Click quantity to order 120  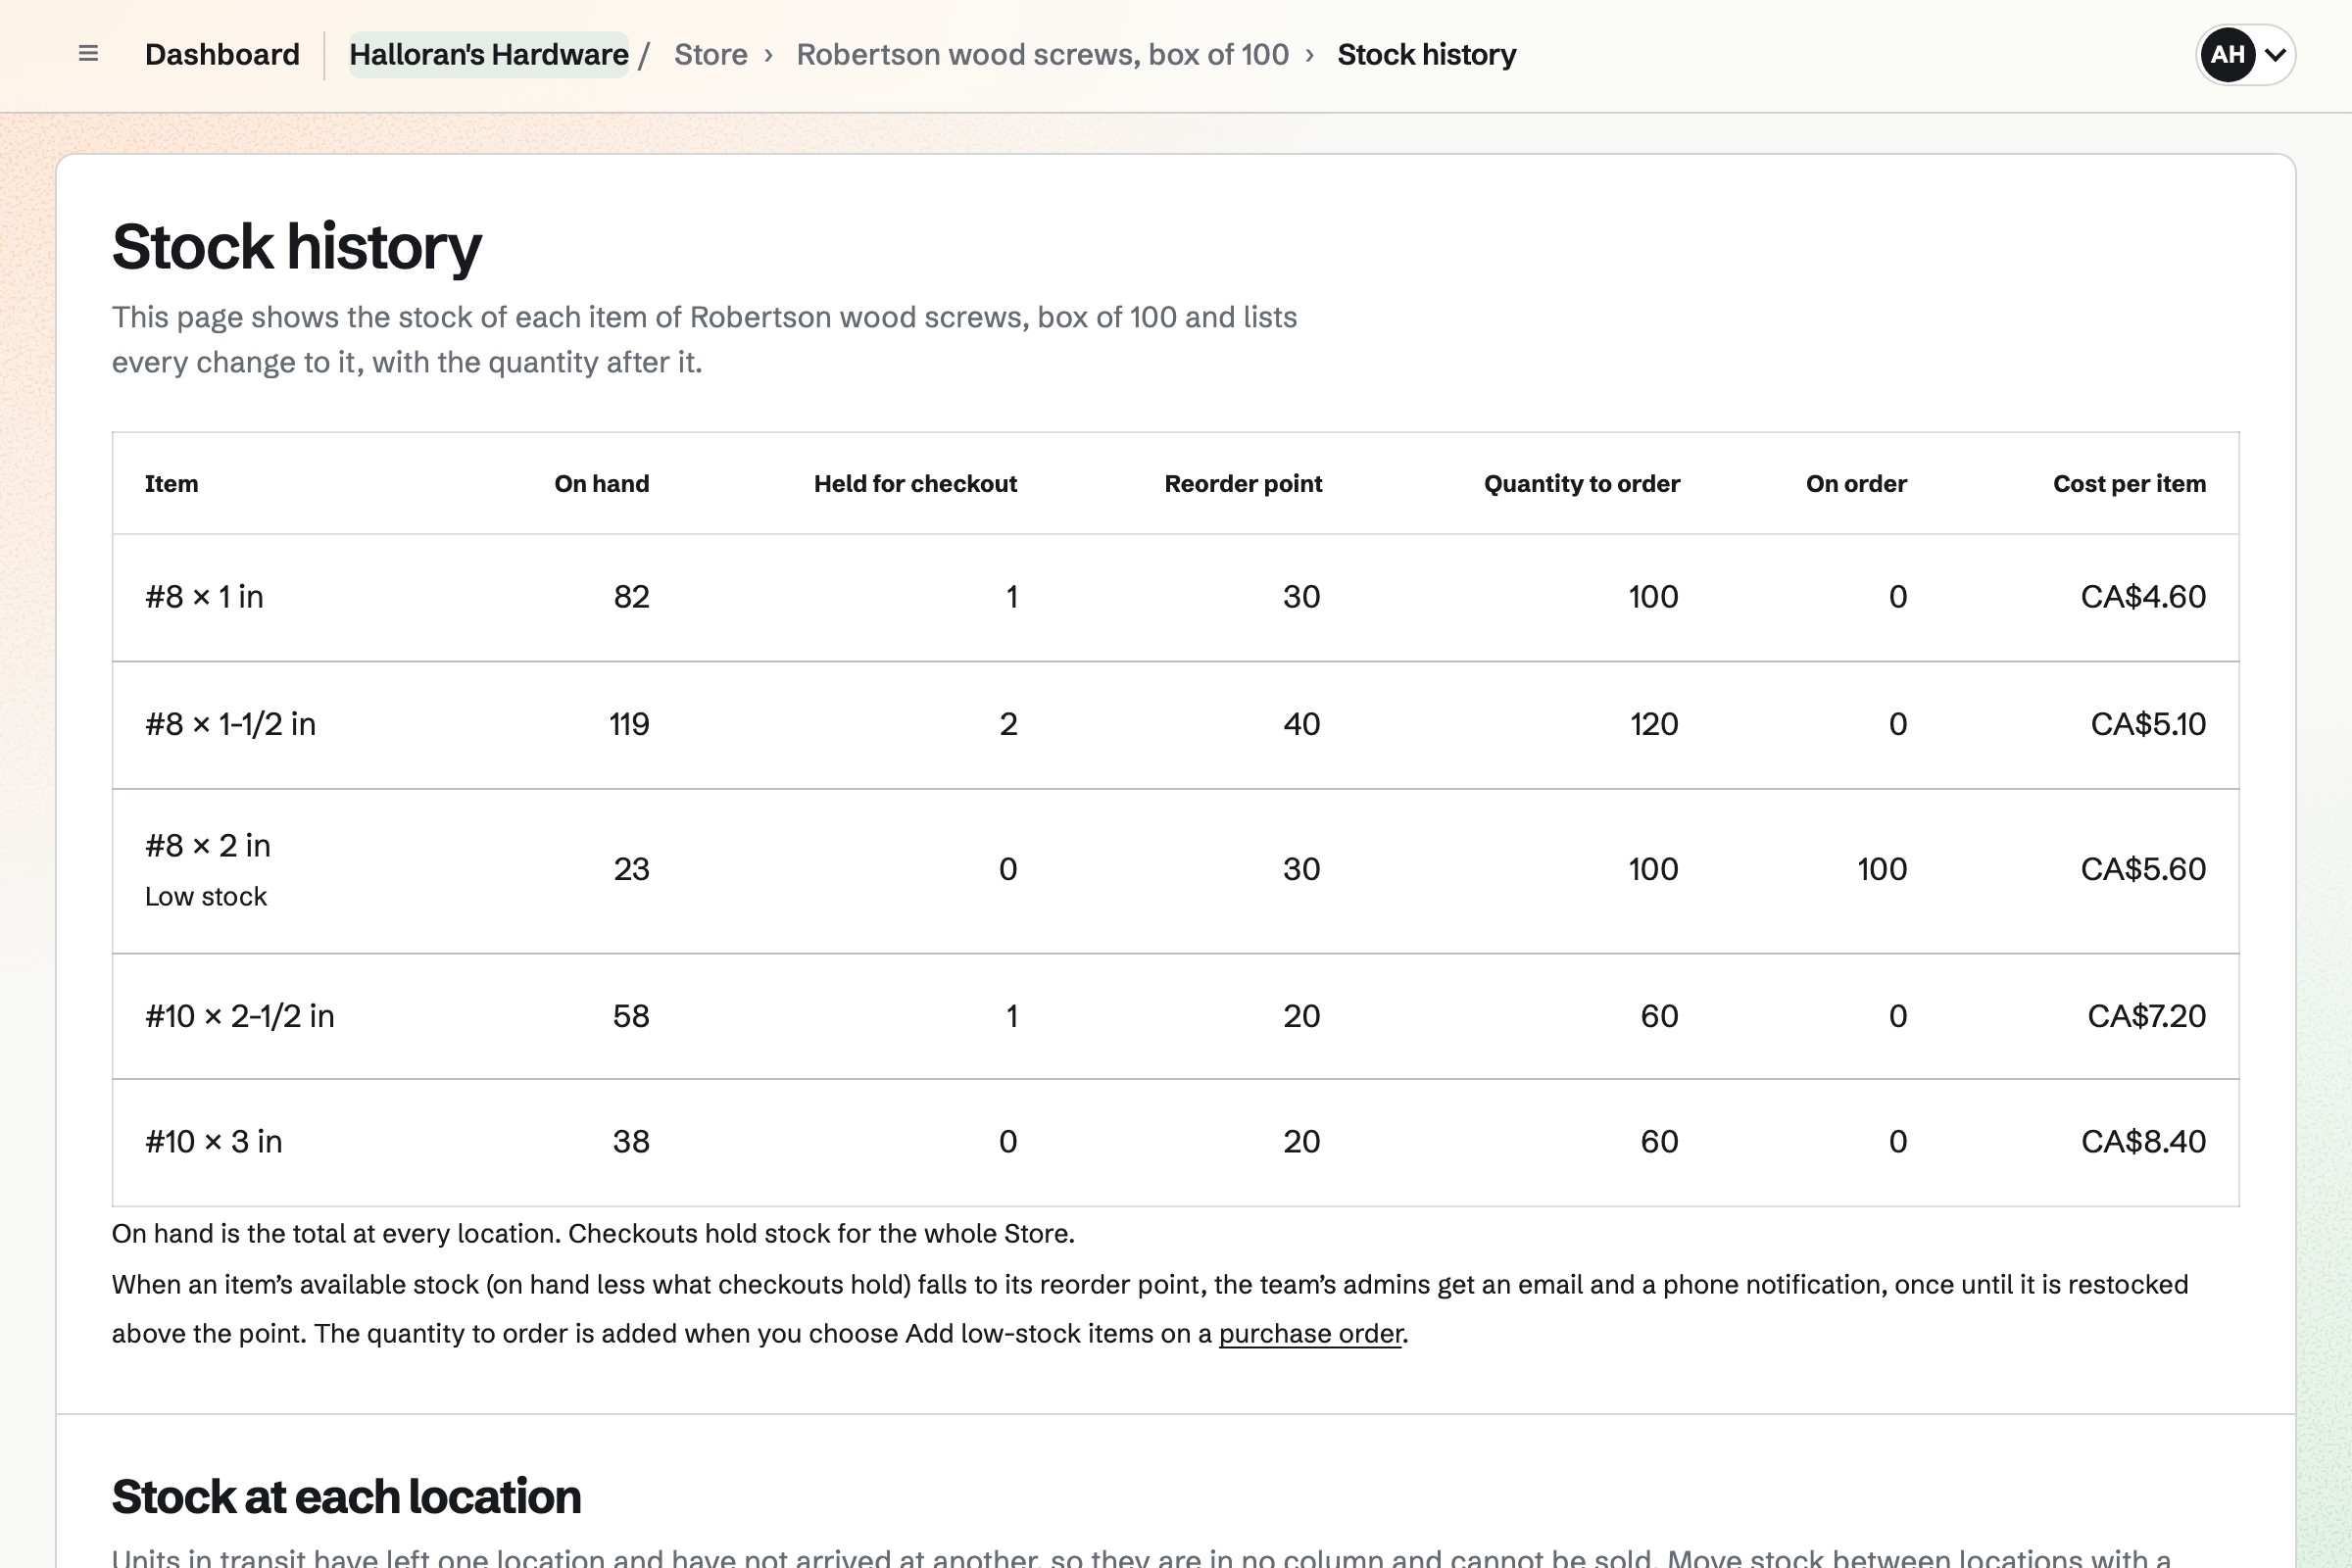(1654, 724)
